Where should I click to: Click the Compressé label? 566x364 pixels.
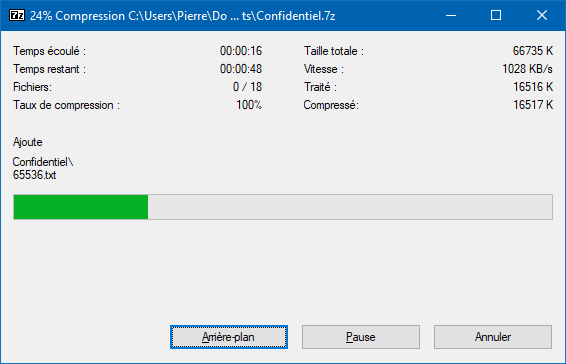(x=331, y=105)
